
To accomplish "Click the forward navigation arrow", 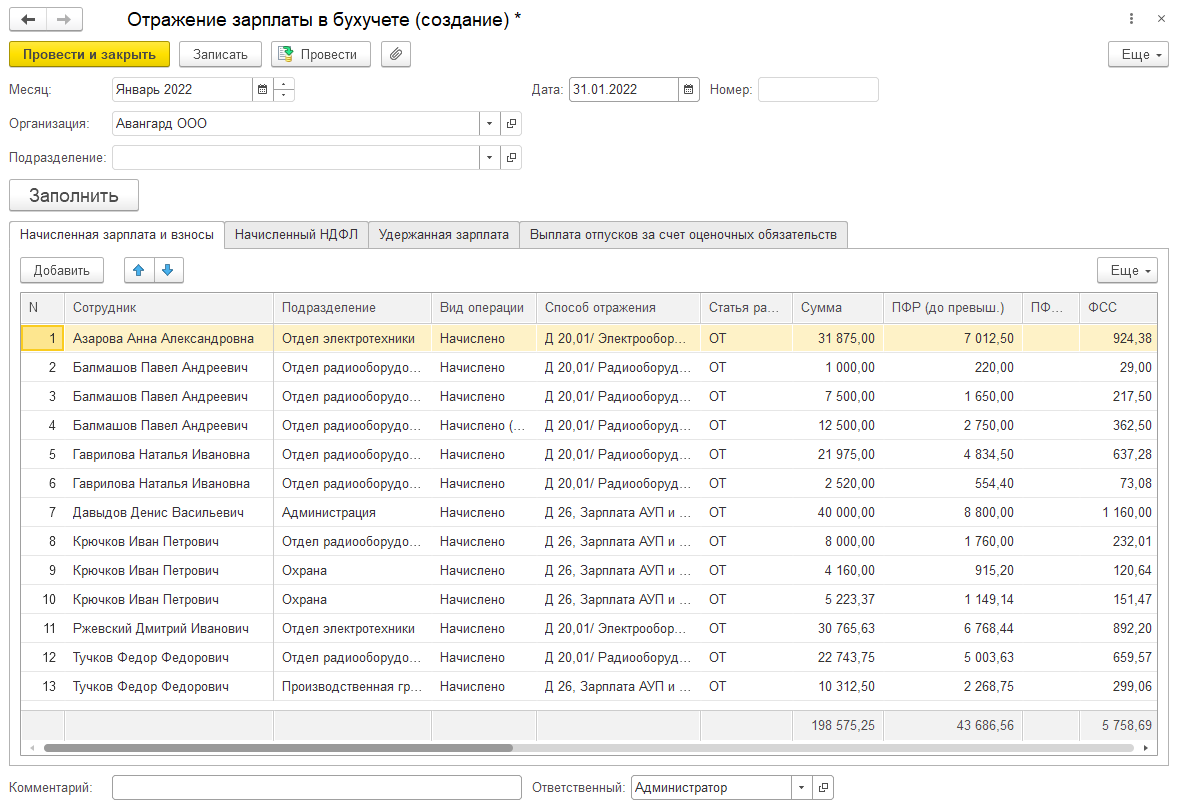I will click(x=64, y=20).
